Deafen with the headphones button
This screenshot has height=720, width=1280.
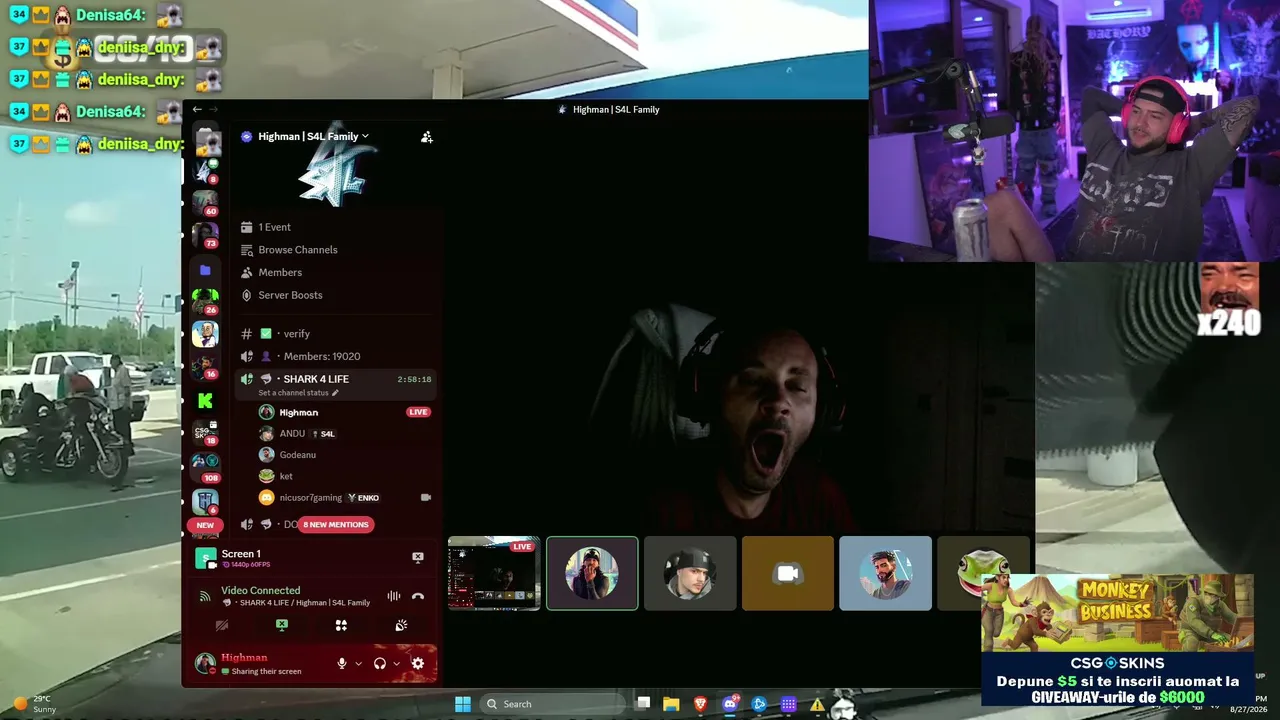click(380, 663)
